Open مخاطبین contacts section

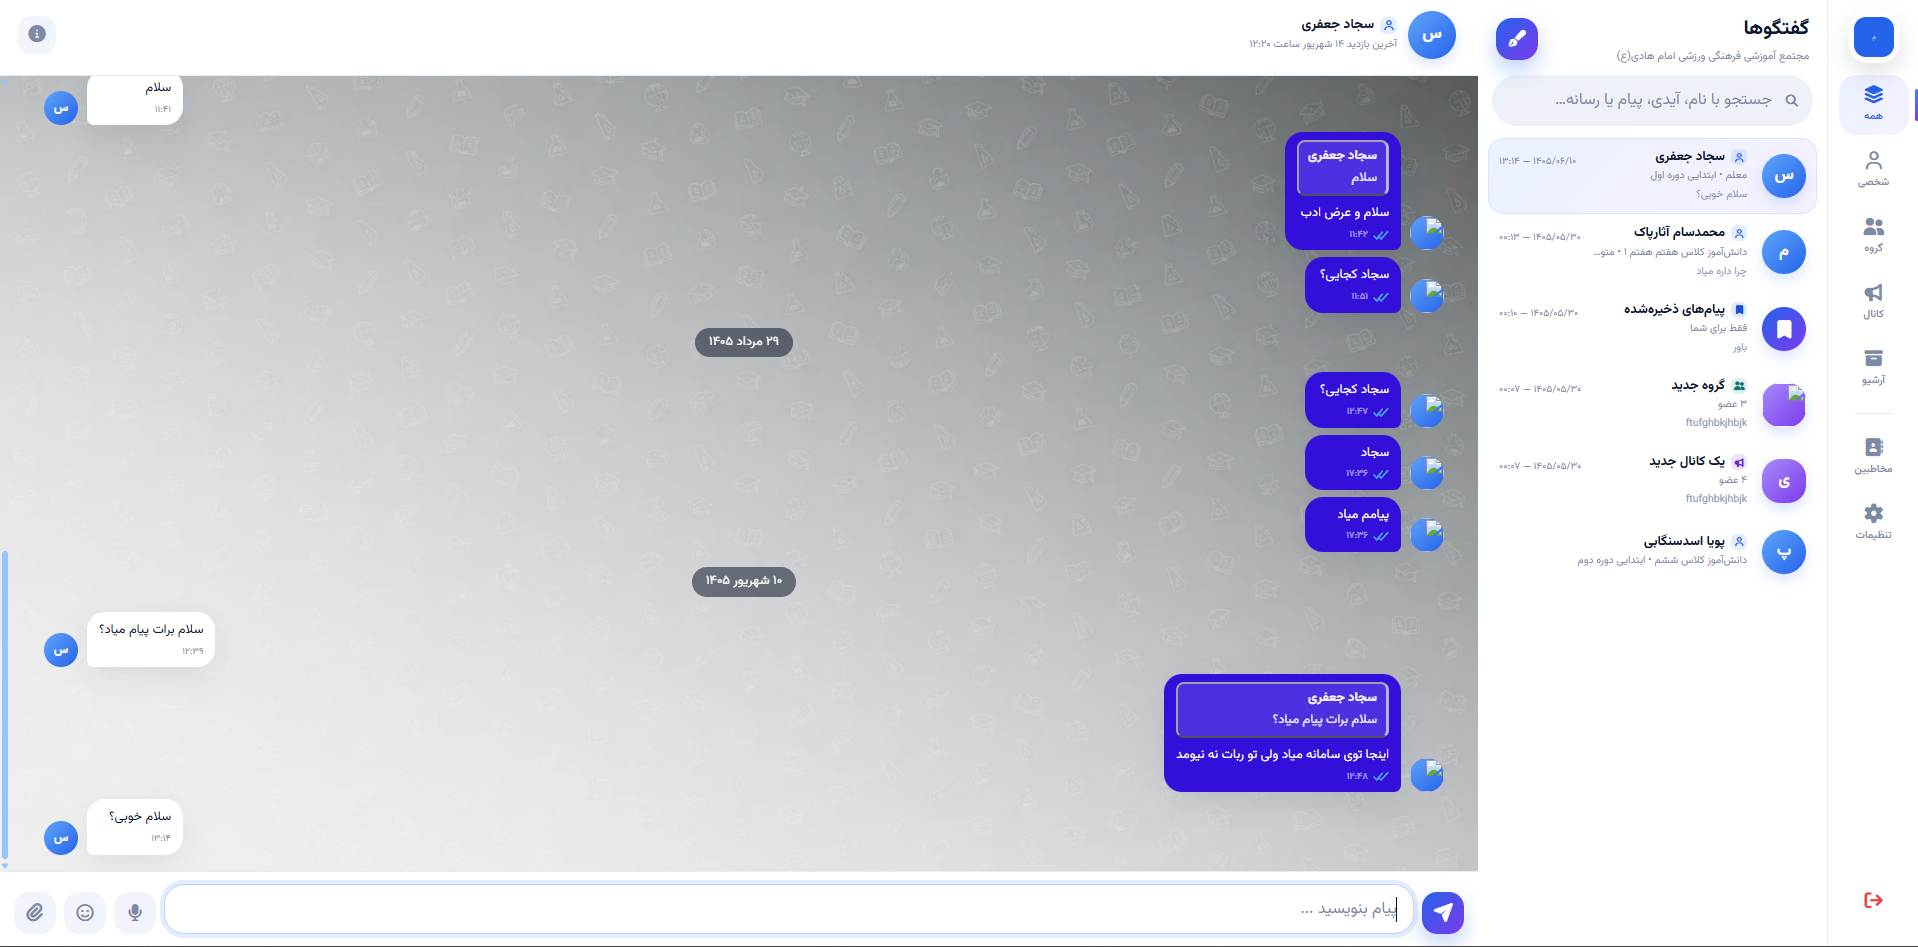click(x=1873, y=455)
